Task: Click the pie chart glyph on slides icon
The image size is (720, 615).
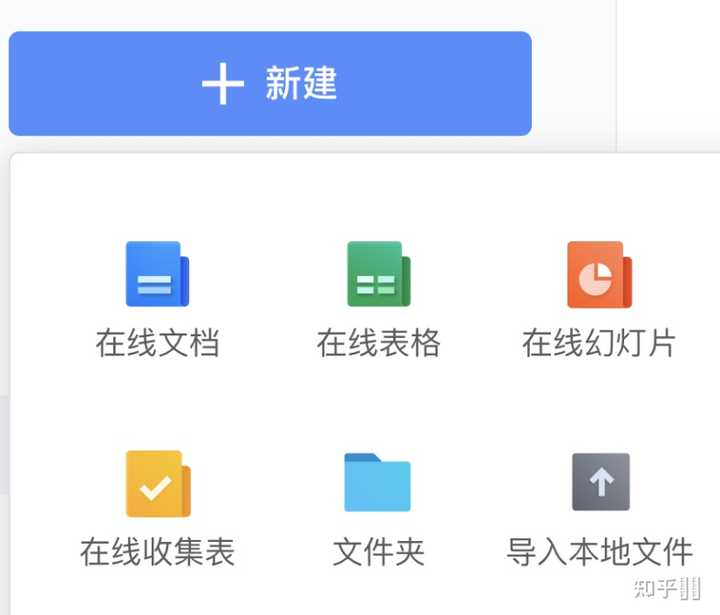Action: 595,279
